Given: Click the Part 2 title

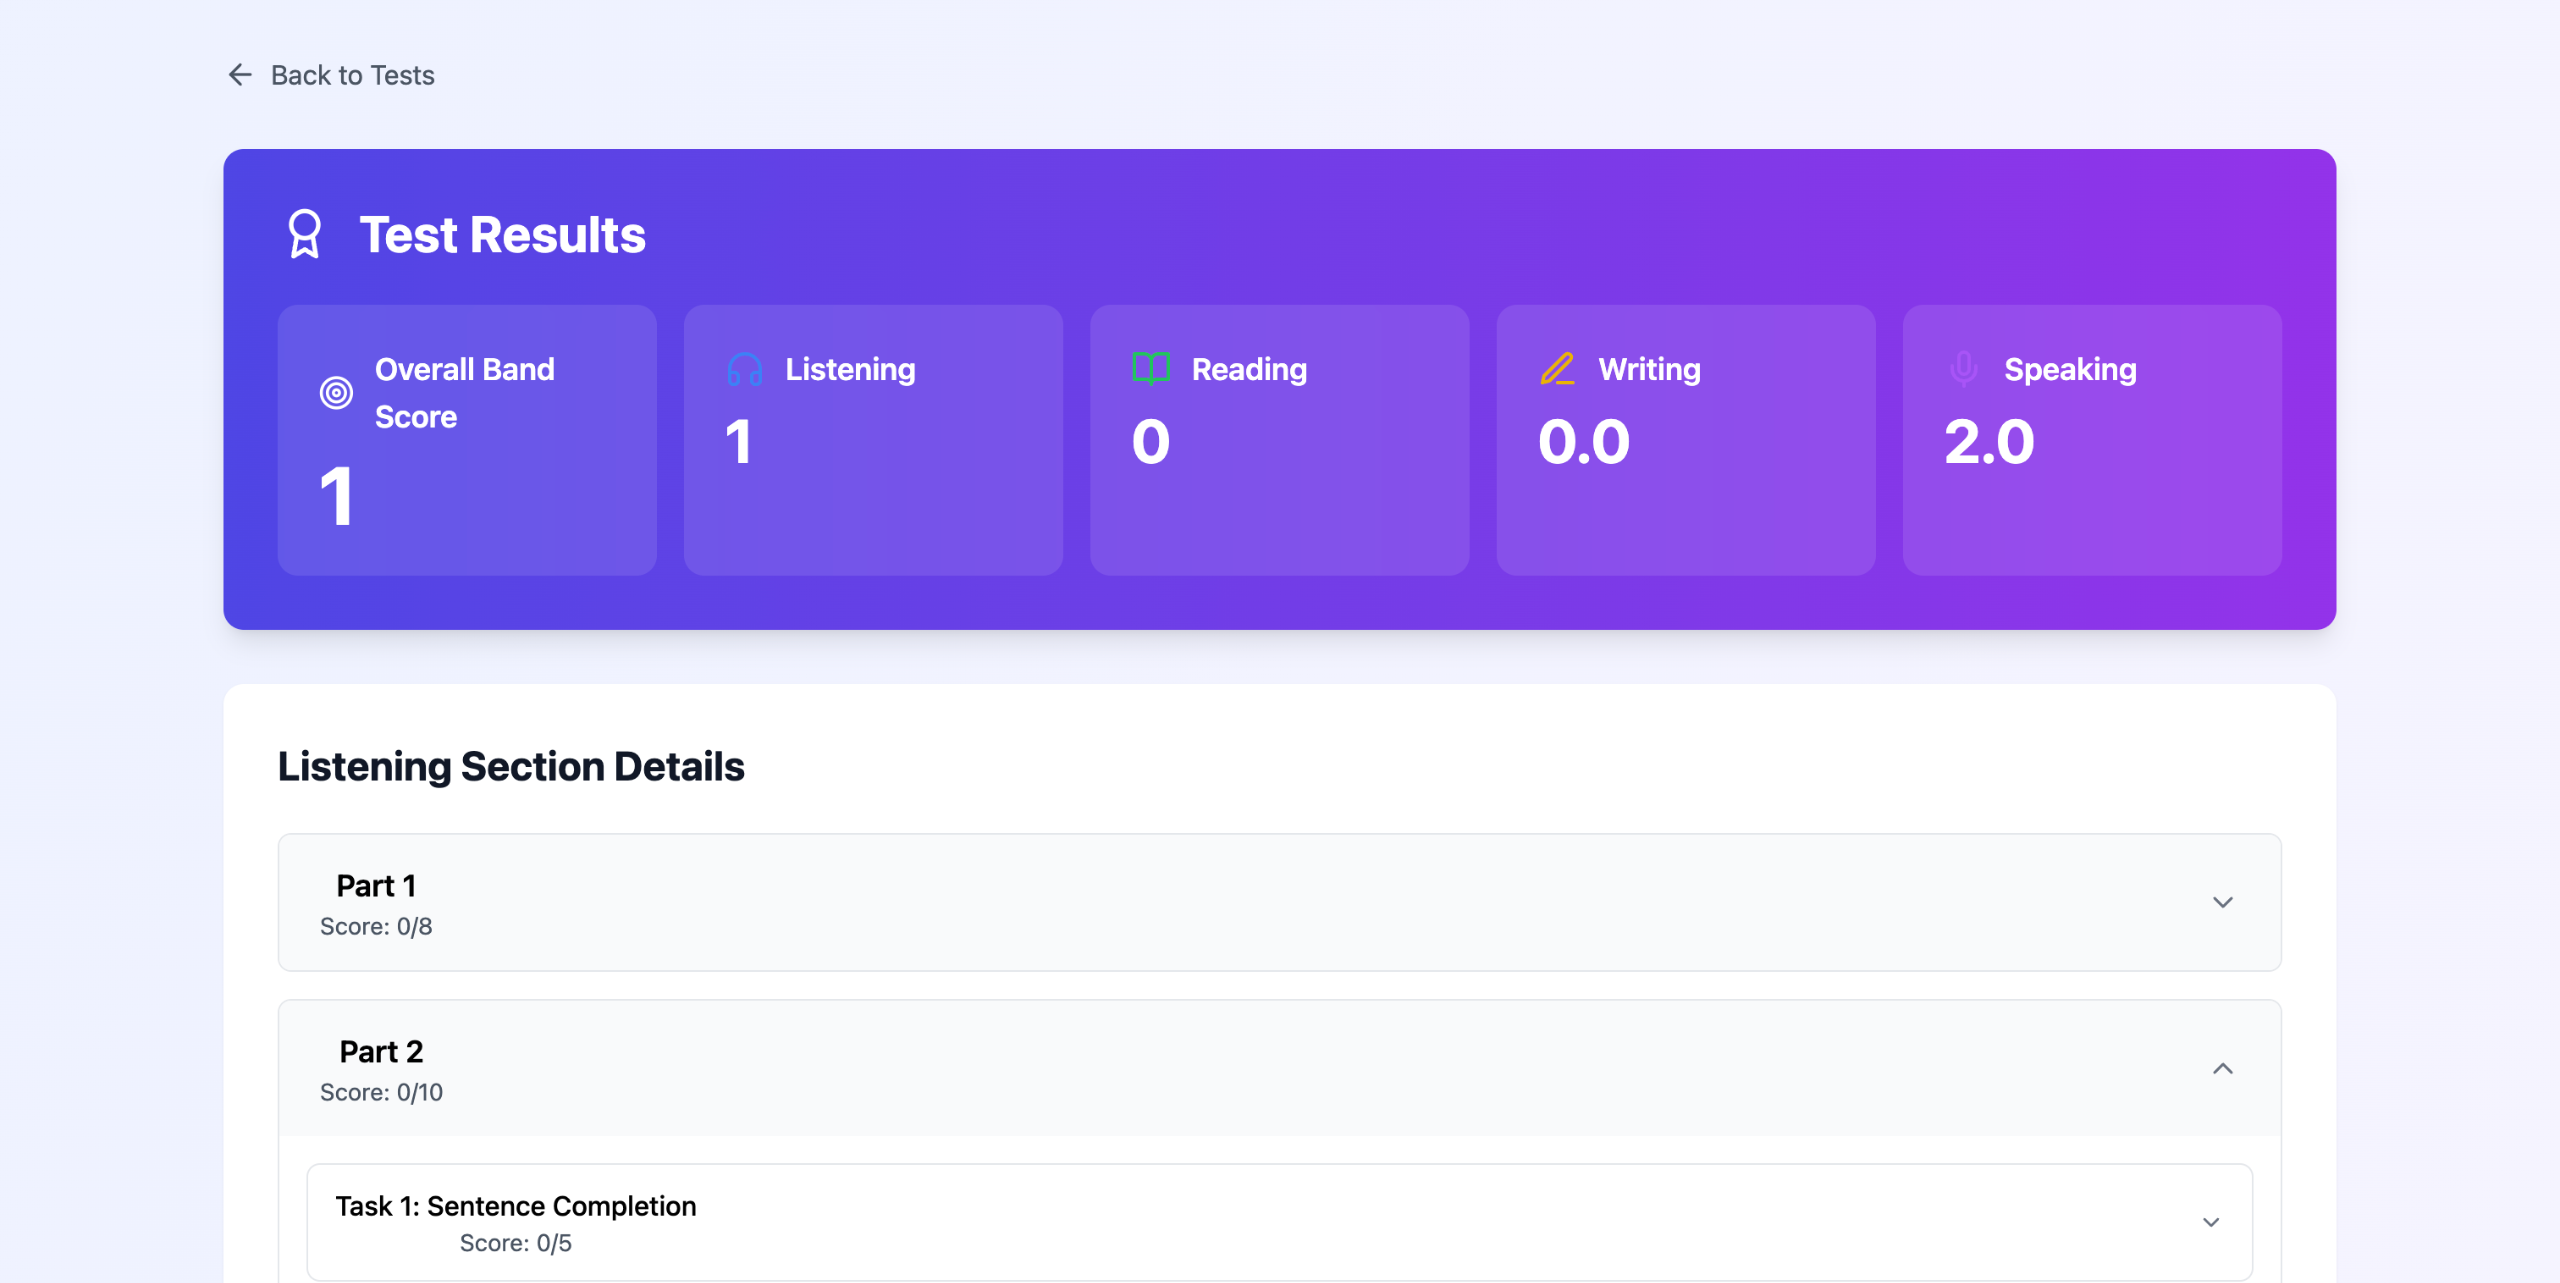Looking at the screenshot, I should pyautogui.click(x=381, y=1051).
